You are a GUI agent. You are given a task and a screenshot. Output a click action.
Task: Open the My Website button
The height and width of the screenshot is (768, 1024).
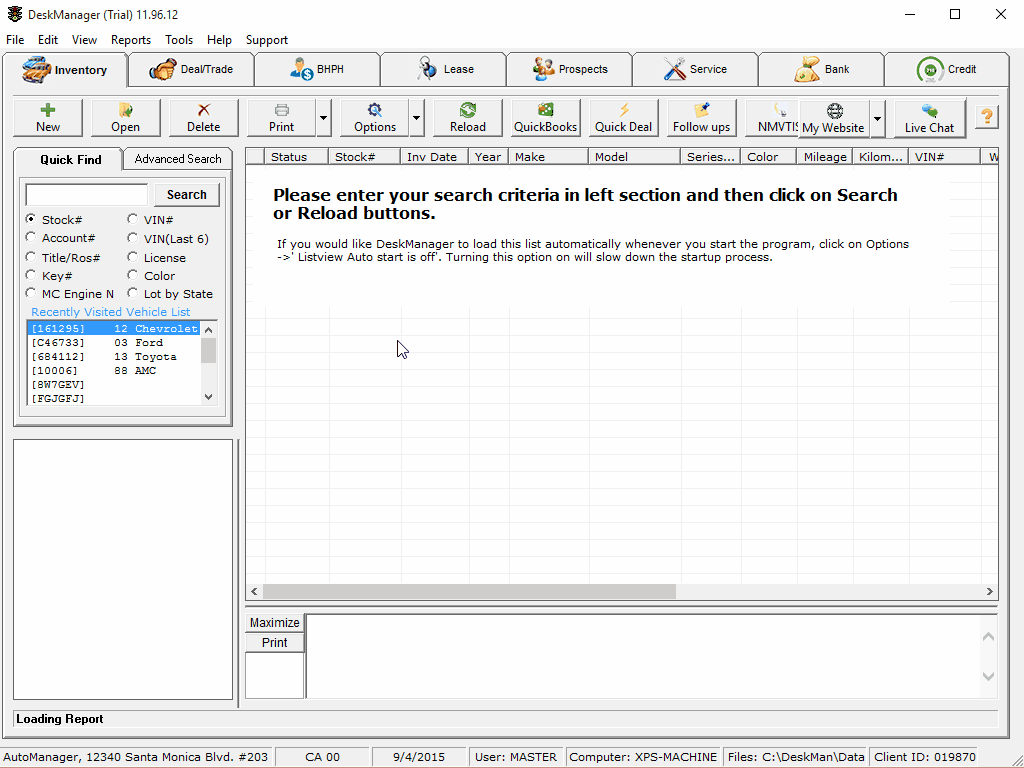tap(833, 118)
